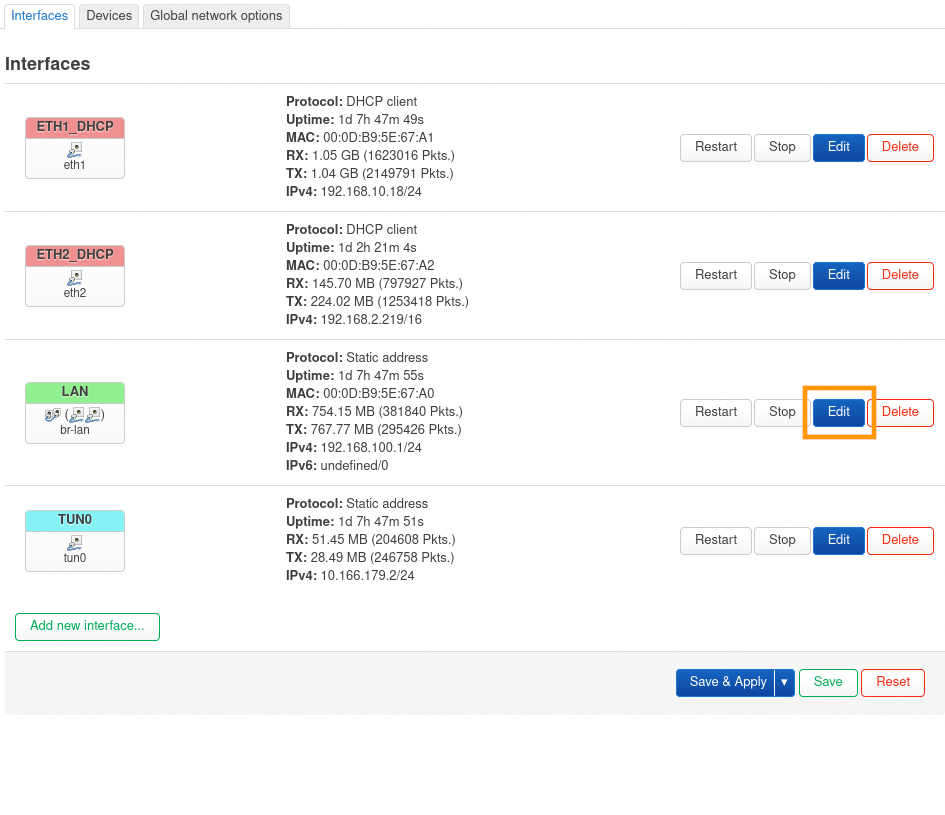Restart the ETH1_DHCP interface
This screenshot has height=815, width=945.
tap(716, 147)
